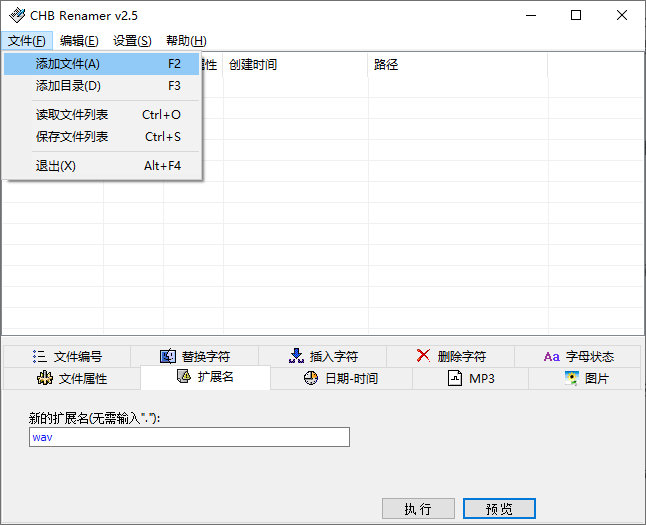Click the 插入字符 tab's blue arrow icon
Viewport: 646px width, 525px height.
[296, 356]
